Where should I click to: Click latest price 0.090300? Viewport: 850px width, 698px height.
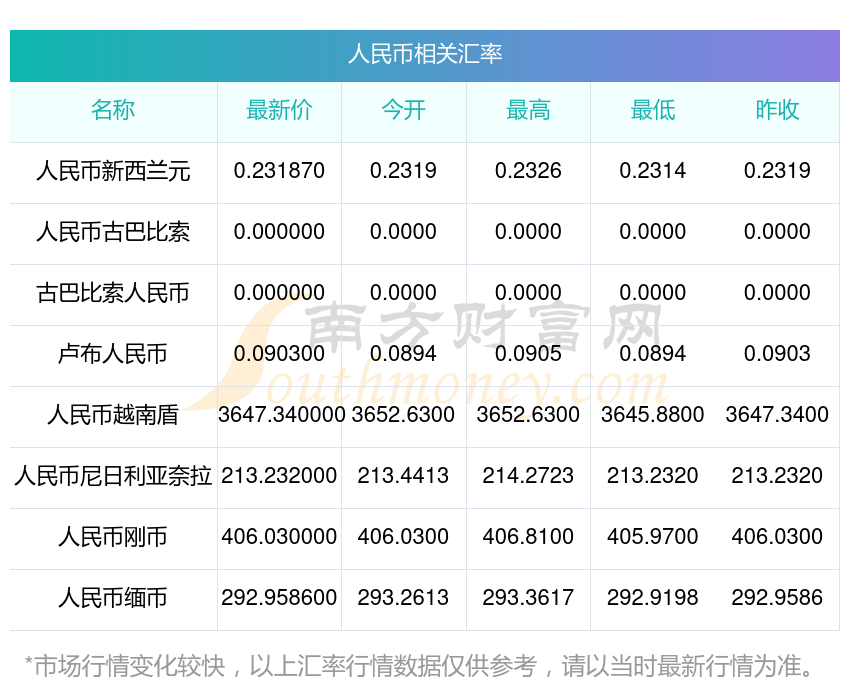click(279, 353)
